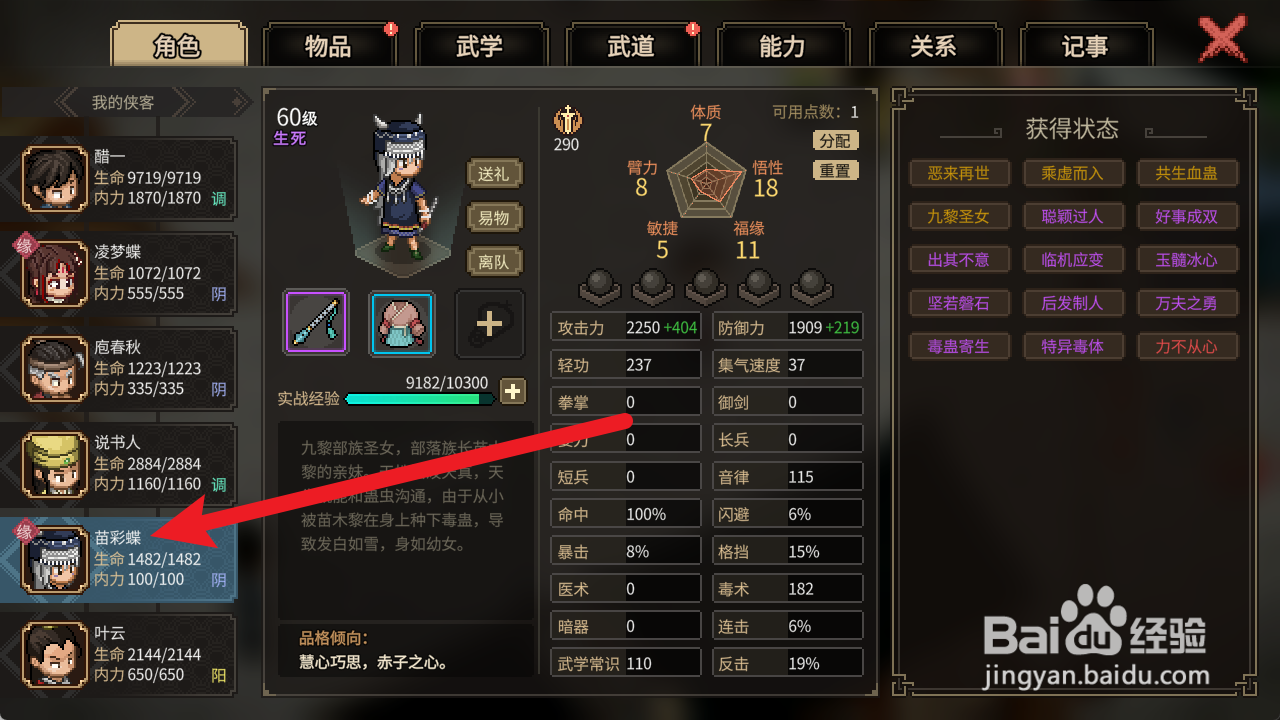The image size is (1280, 720).
Task: Open the 武学 tab
Action: tap(479, 46)
